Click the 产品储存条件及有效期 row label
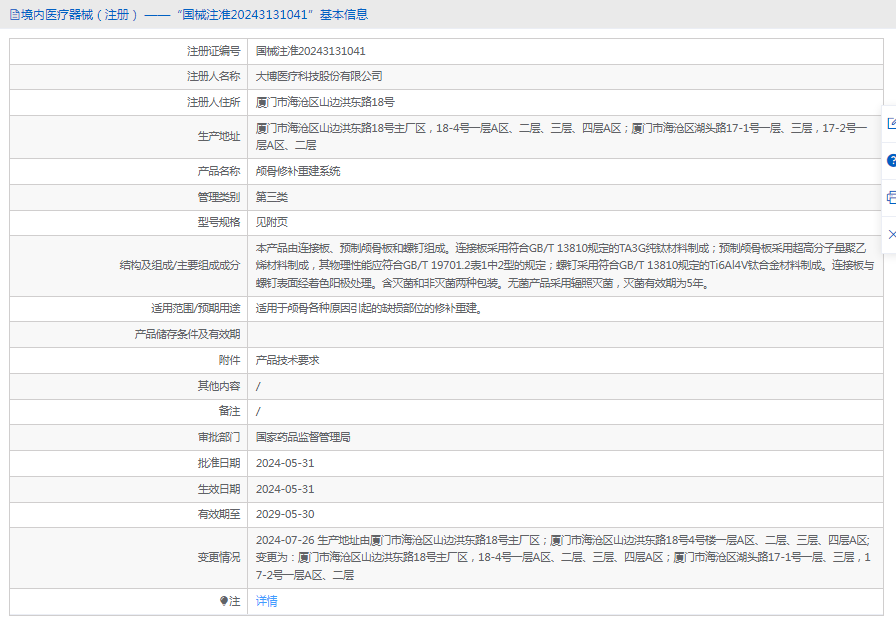 (187, 334)
